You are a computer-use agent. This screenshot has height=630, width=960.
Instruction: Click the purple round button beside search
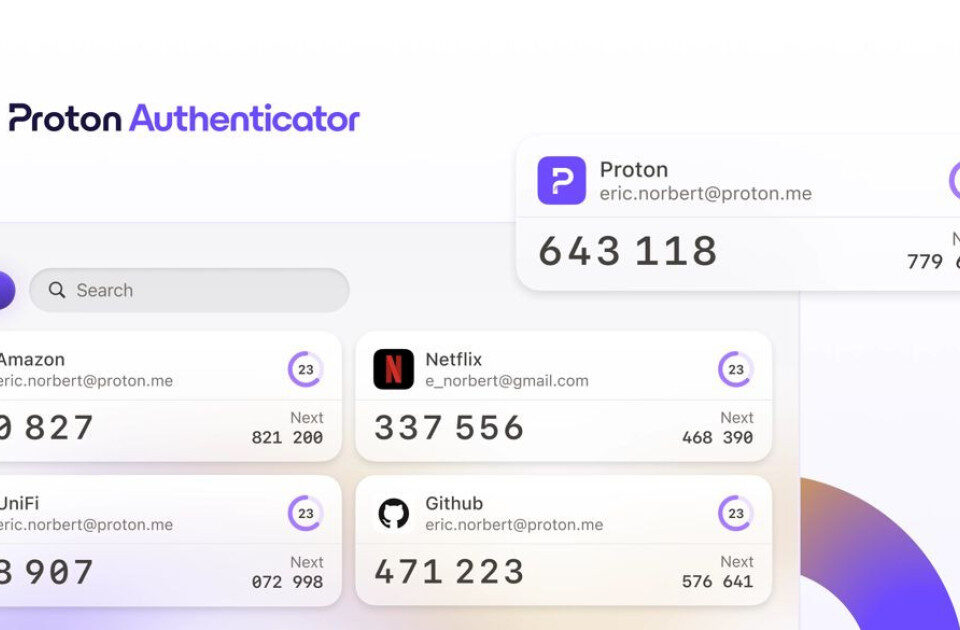point(5,290)
